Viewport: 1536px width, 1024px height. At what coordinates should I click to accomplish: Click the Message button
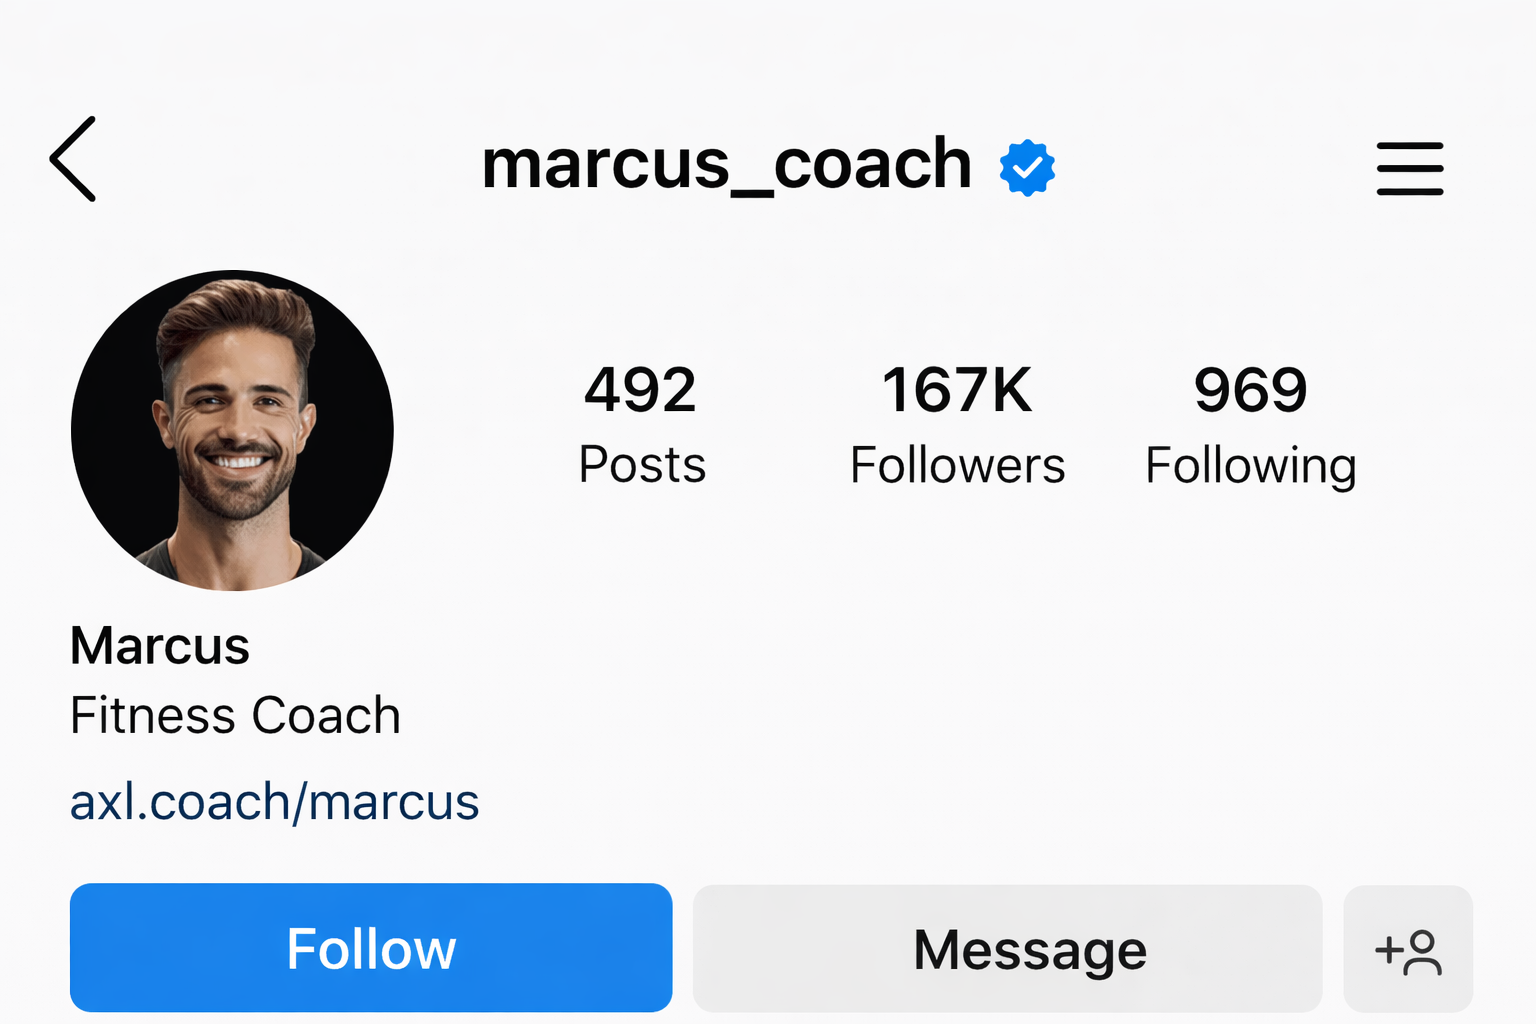(x=1007, y=948)
